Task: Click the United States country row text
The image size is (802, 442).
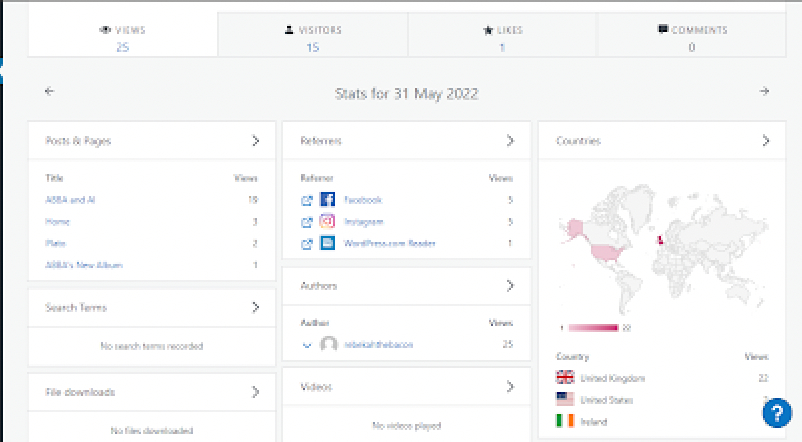Action: point(607,400)
